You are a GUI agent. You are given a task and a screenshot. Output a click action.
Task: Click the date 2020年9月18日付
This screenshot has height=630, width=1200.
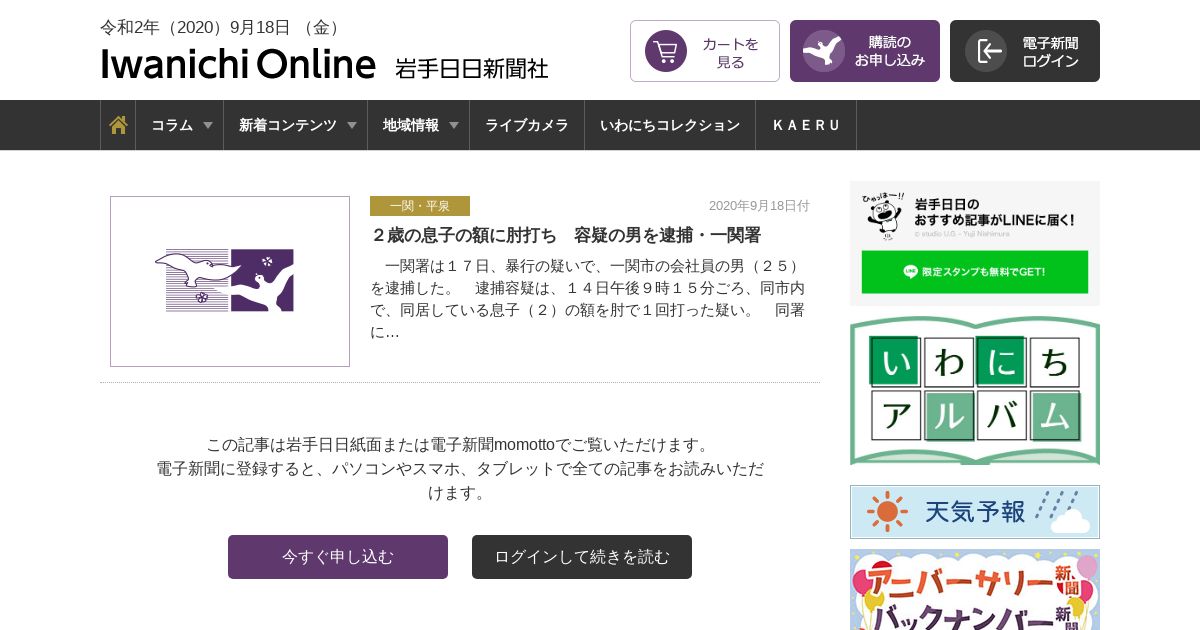759,206
